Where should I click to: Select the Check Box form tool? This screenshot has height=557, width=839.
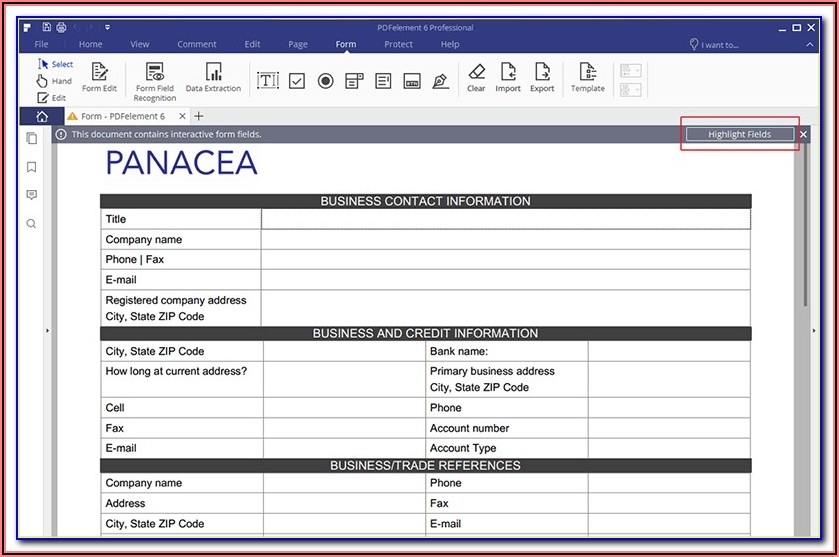[x=297, y=80]
